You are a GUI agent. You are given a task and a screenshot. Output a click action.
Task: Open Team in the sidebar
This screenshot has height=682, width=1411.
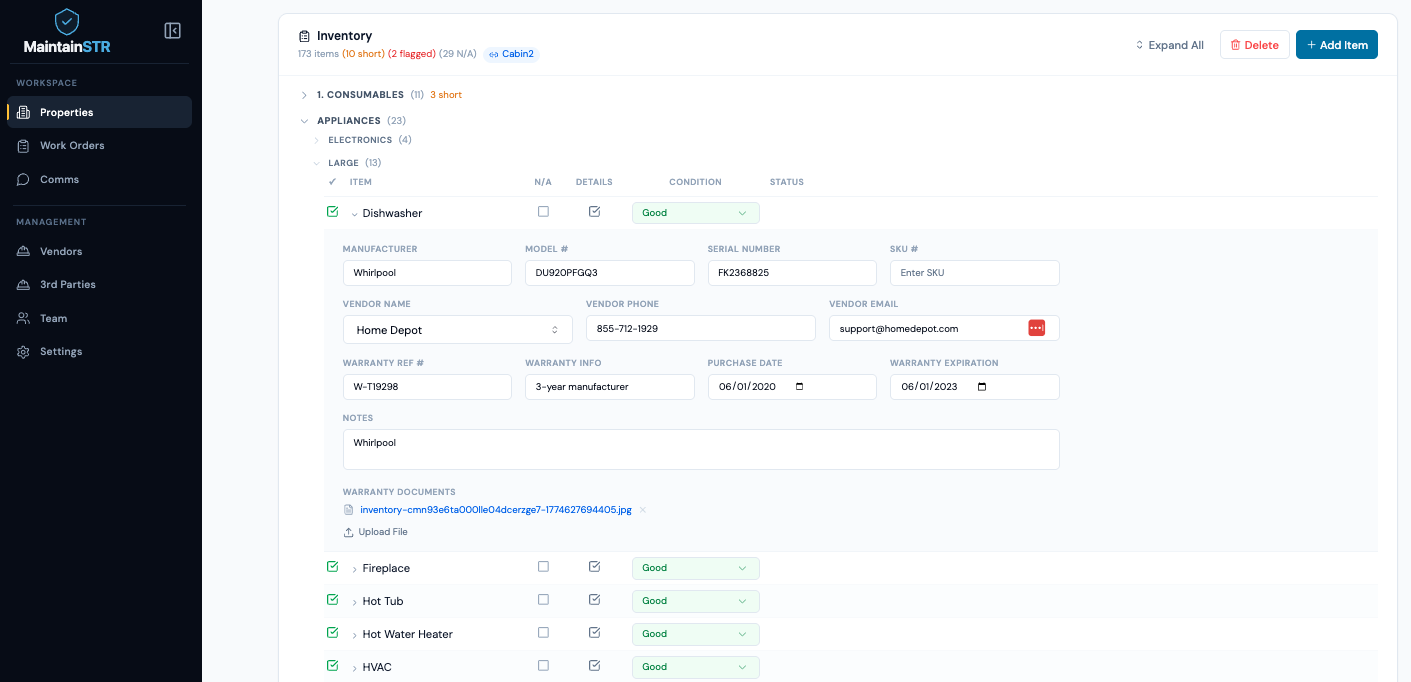[x=99, y=319]
